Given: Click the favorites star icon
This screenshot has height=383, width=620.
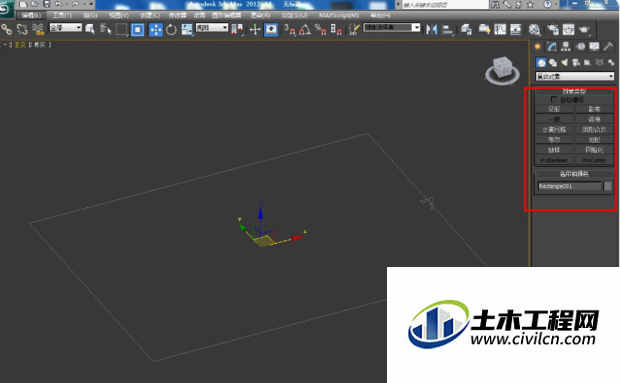Looking at the screenshot, I should 530,4.
